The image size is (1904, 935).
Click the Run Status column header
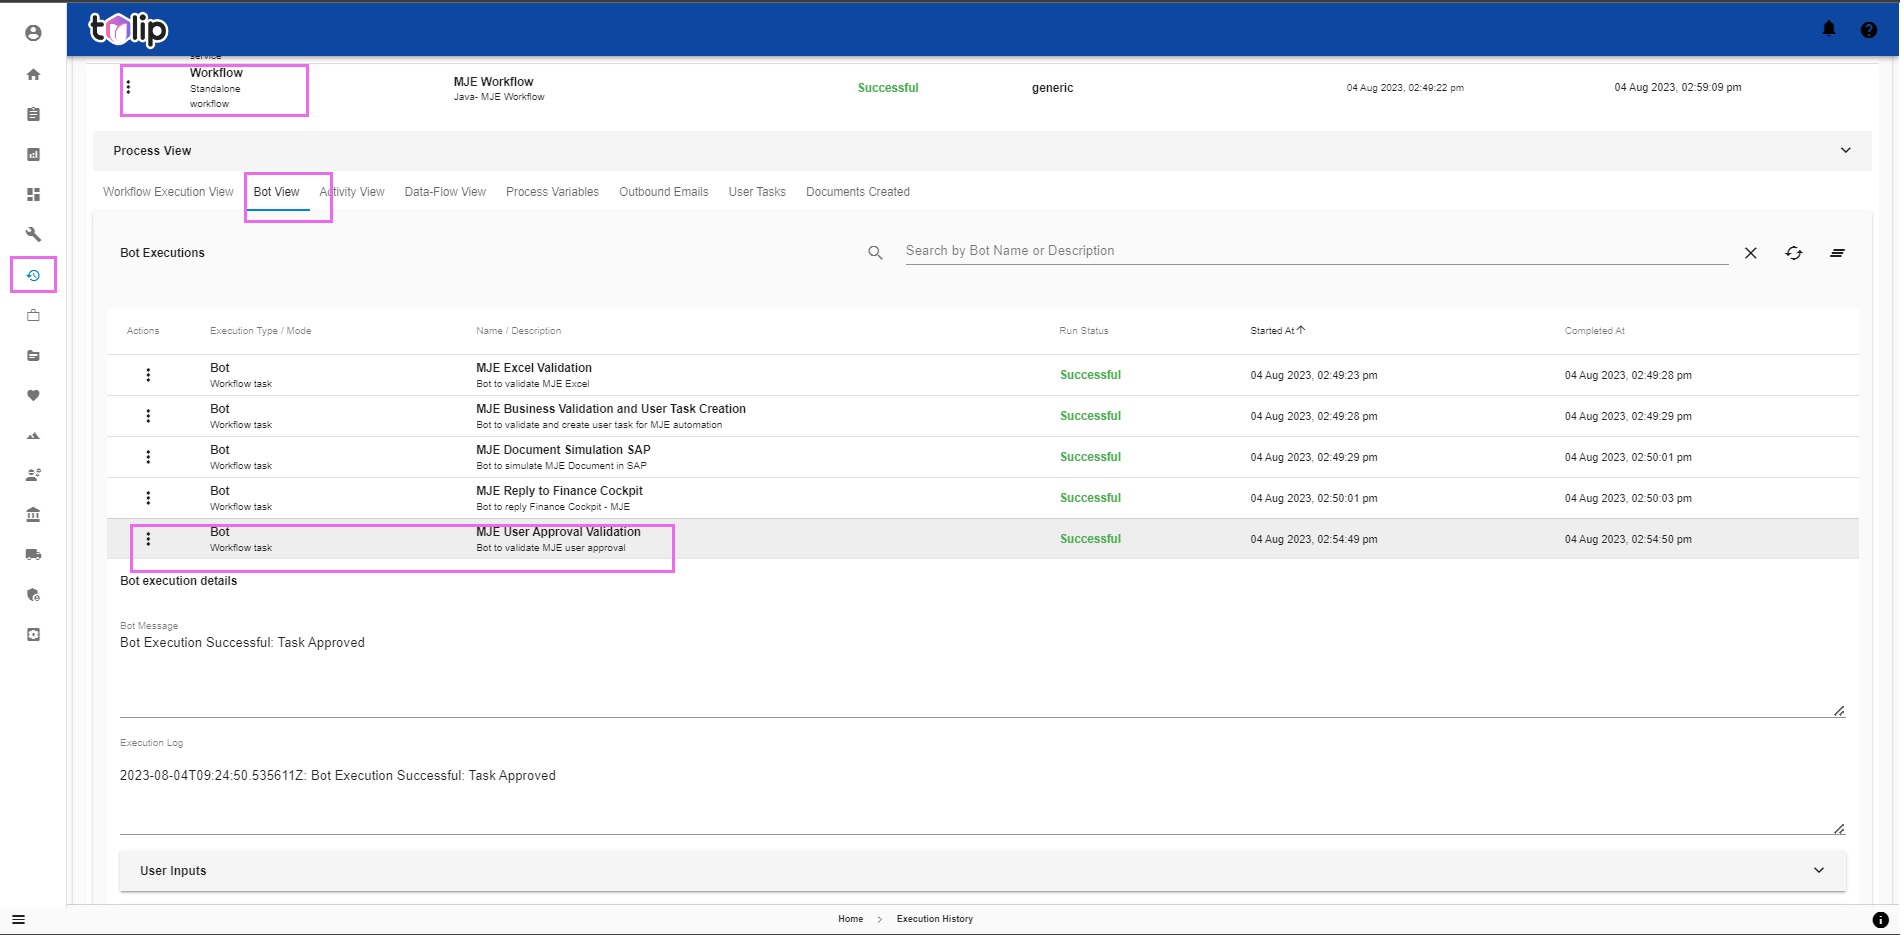[1084, 331]
